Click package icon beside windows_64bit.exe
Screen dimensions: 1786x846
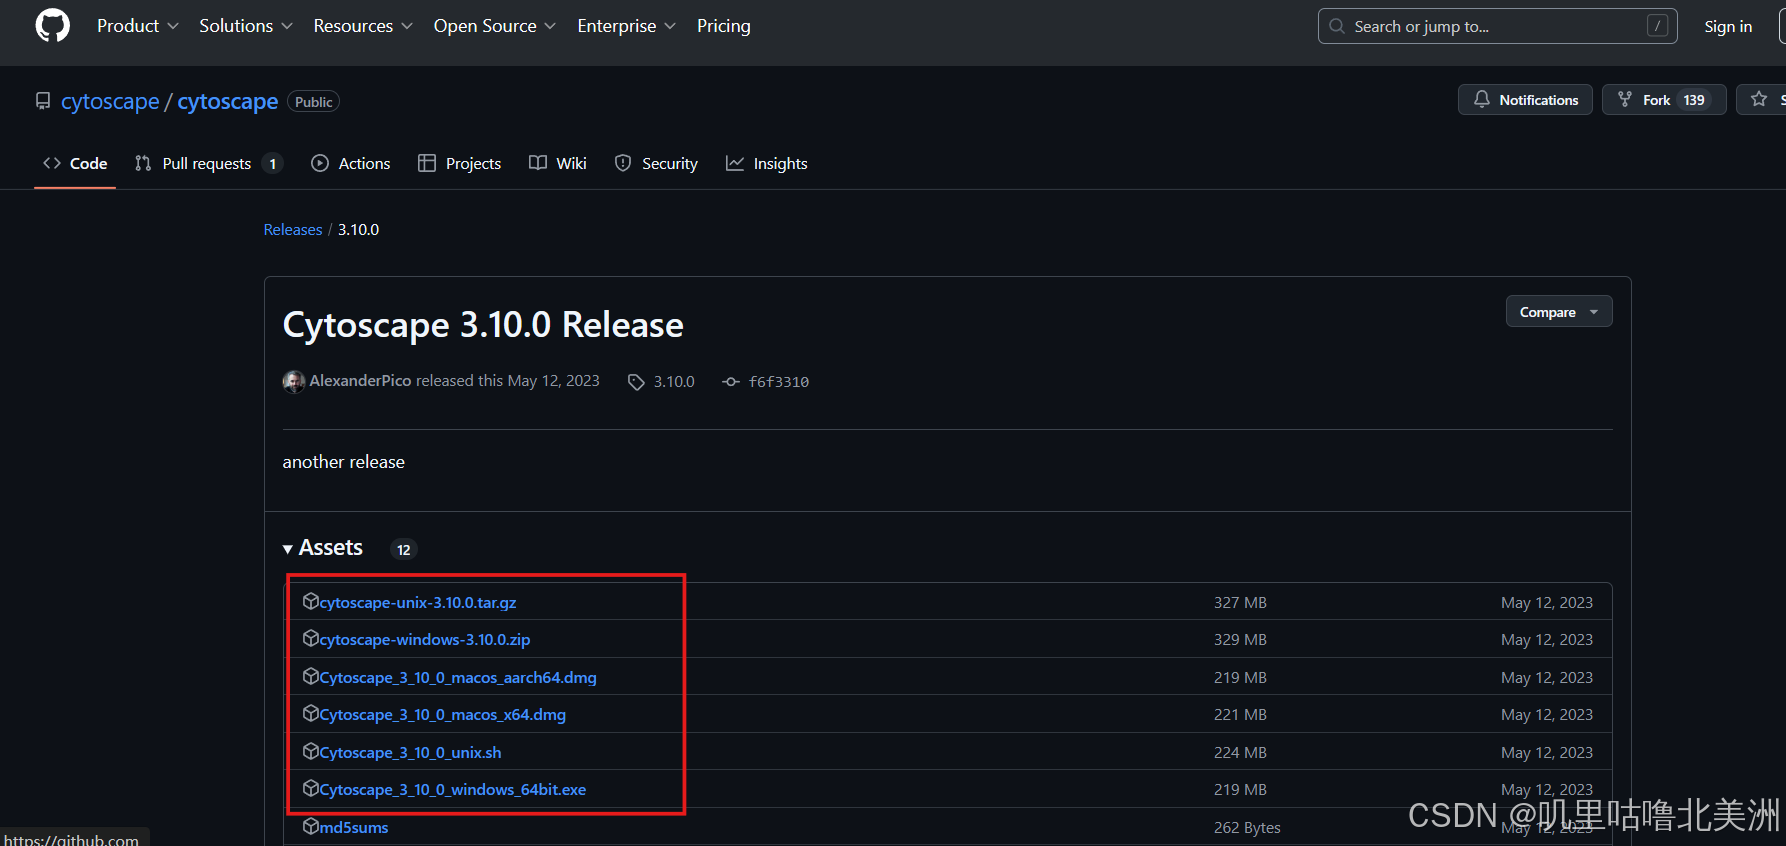311,788
